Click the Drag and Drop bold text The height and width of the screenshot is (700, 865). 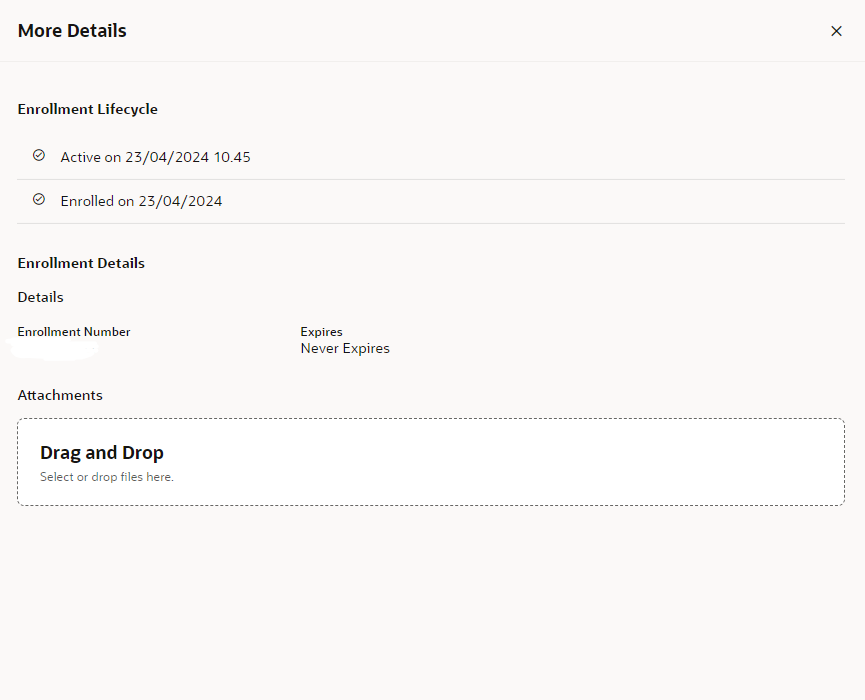(101, 453)
